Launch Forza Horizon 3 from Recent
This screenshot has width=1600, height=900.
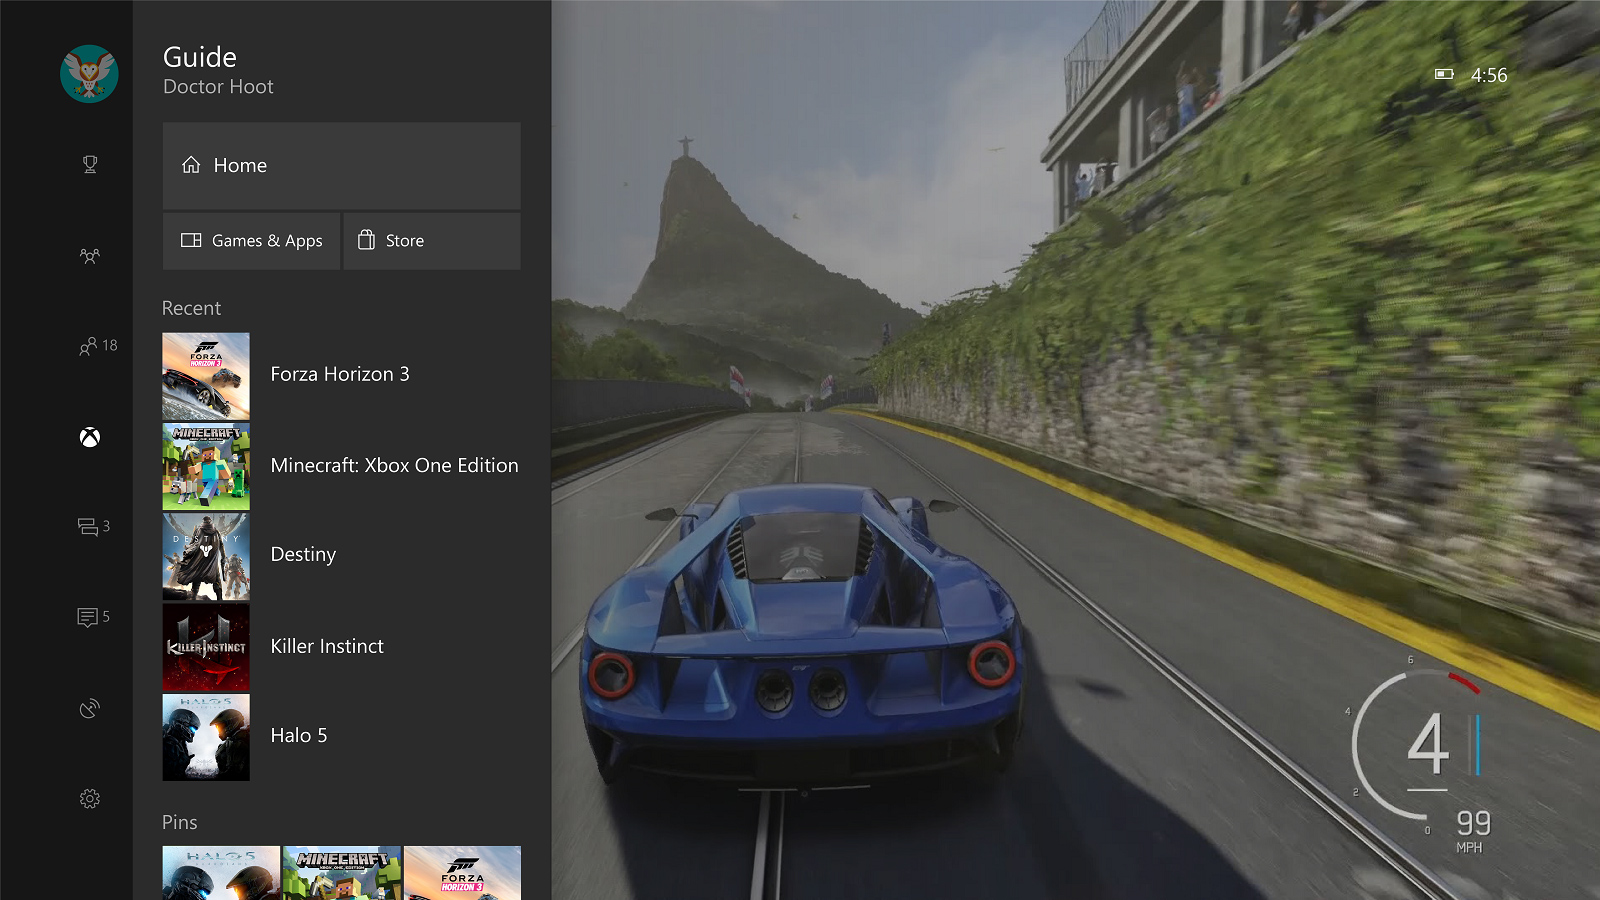tap(340, 375)
